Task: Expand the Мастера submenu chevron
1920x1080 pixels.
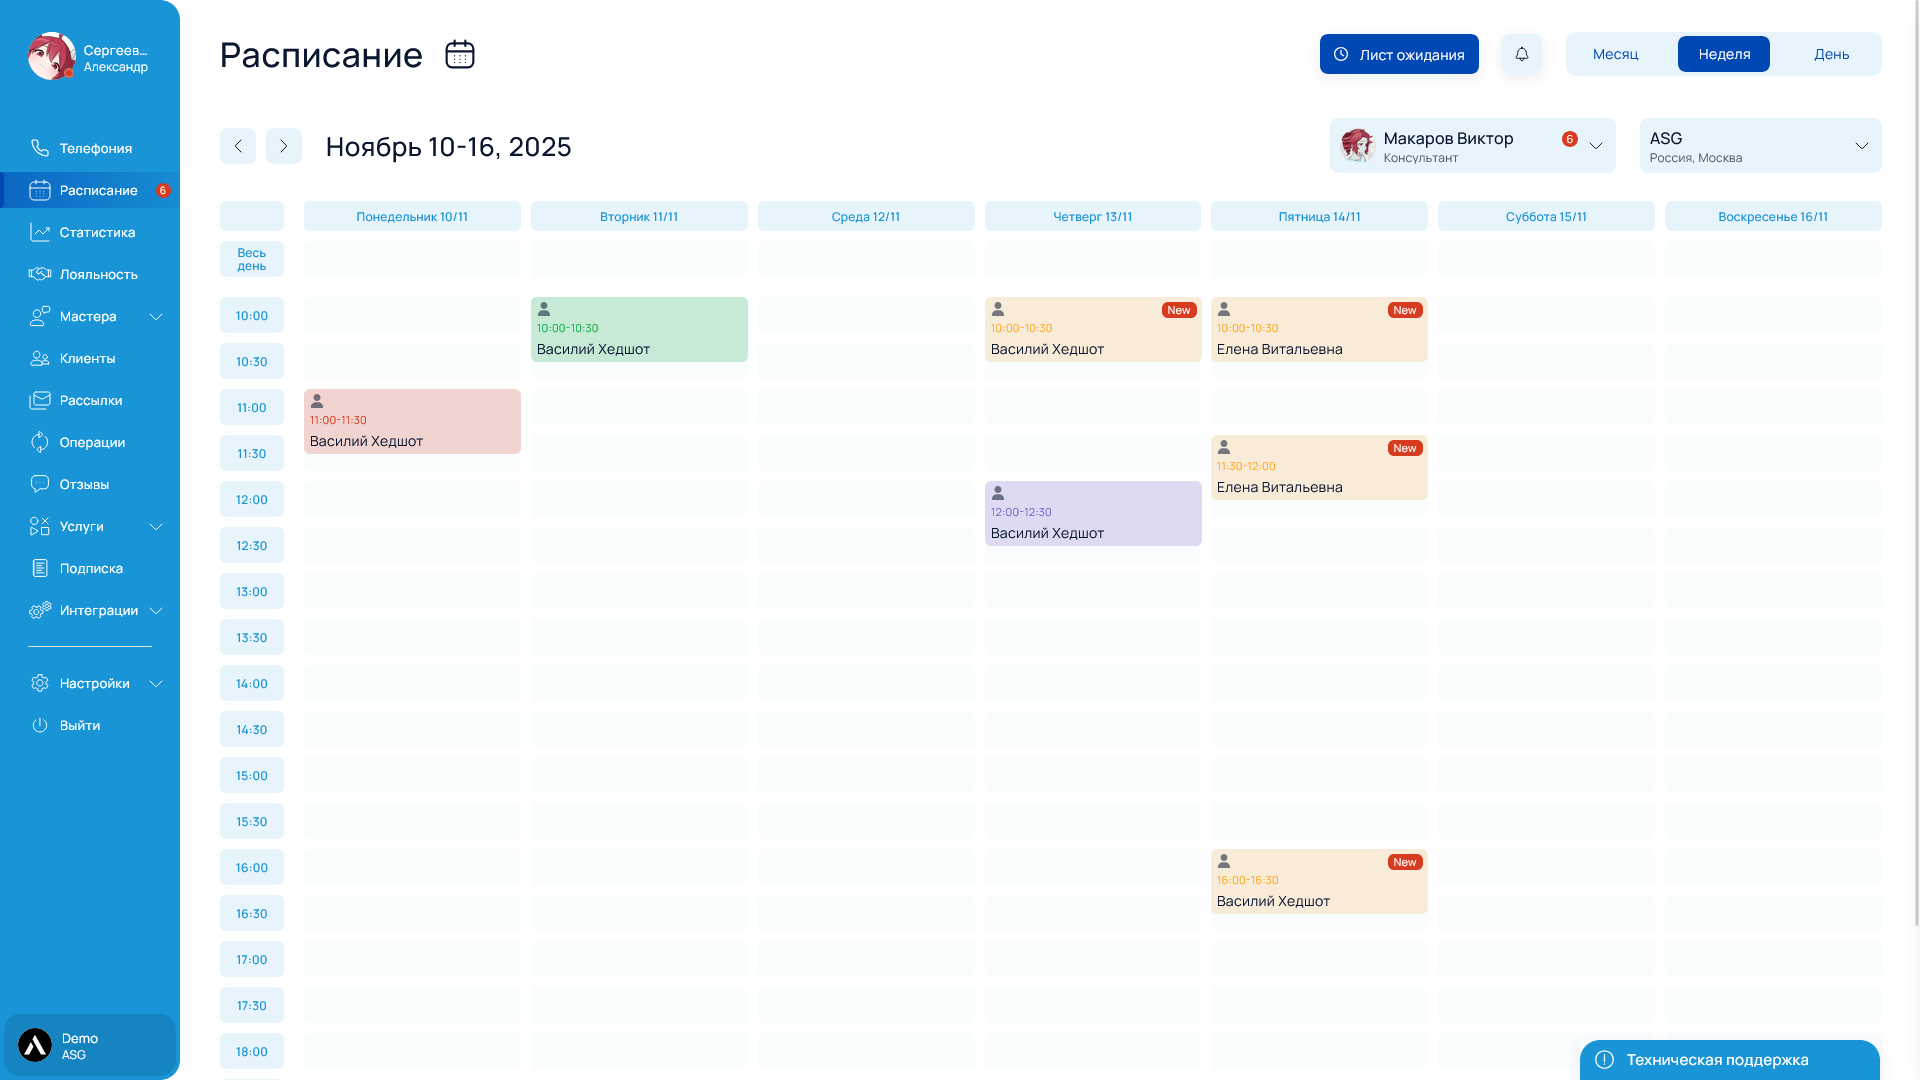Action: click(156, 316)
